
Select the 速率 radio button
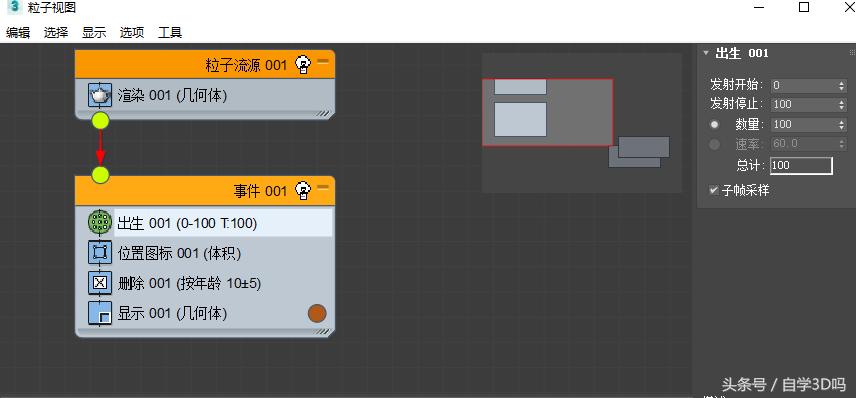pos(715,144)
